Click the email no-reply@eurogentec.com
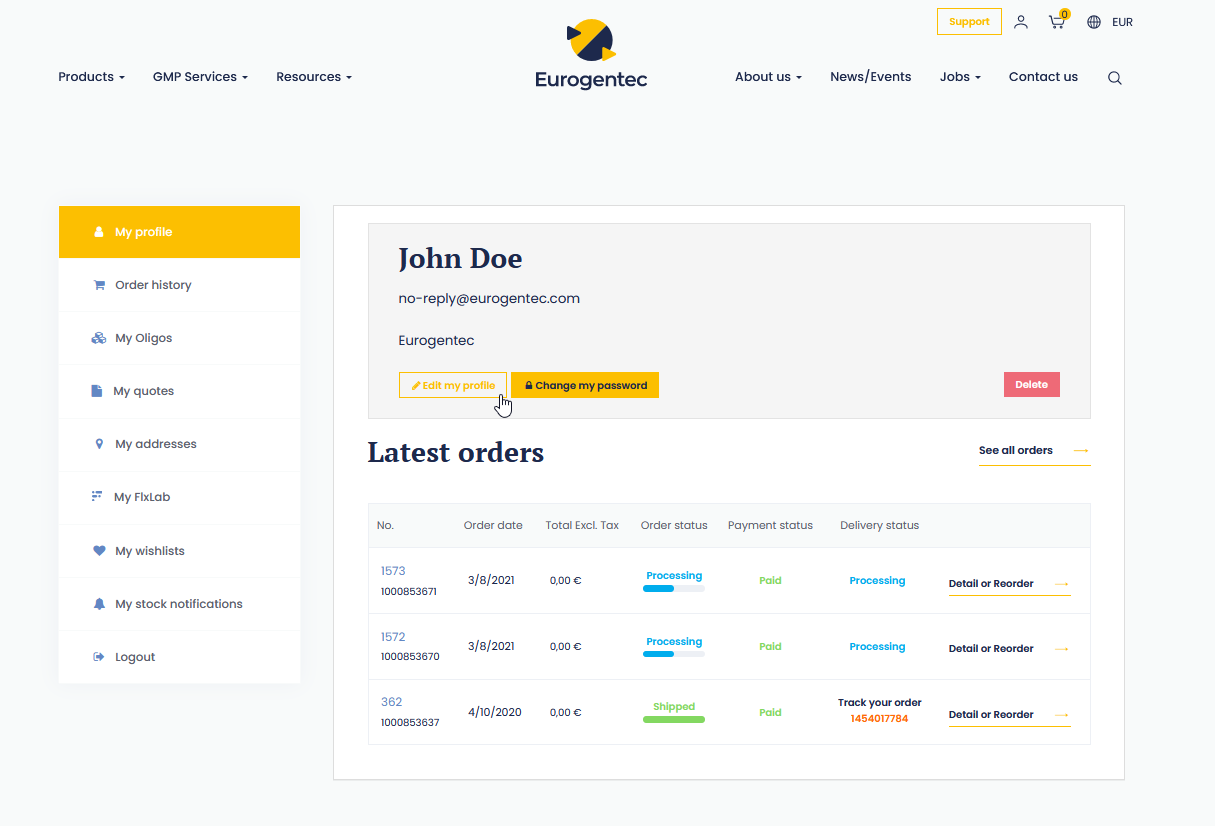The width and height of the screenshot is (1215, 826). click(x=489, y=299)
